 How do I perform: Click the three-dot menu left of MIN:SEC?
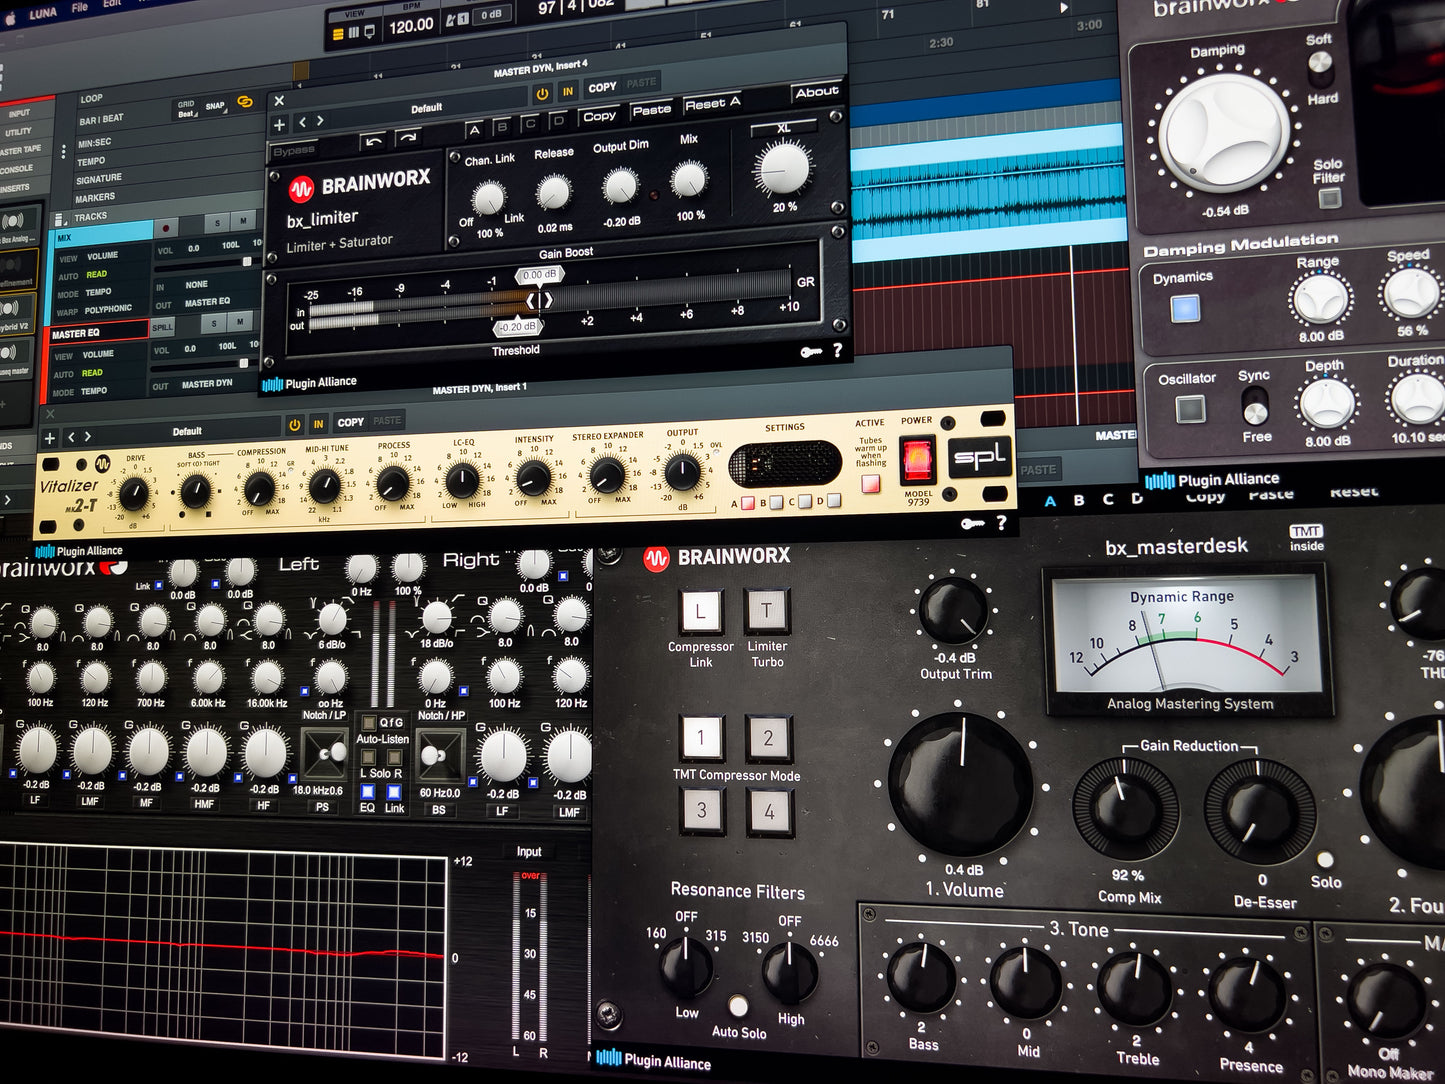(x=64, y=152)
